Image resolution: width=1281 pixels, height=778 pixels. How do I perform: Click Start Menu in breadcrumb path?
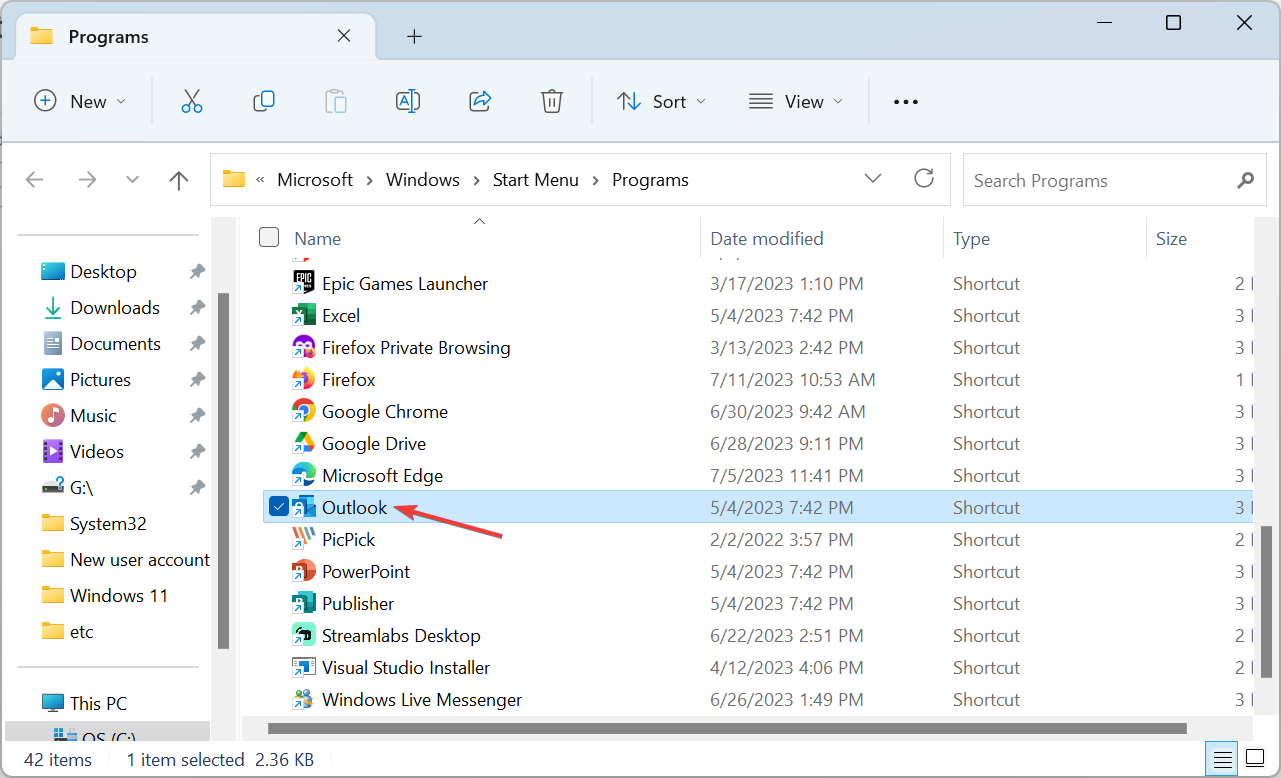pos(535,180)
